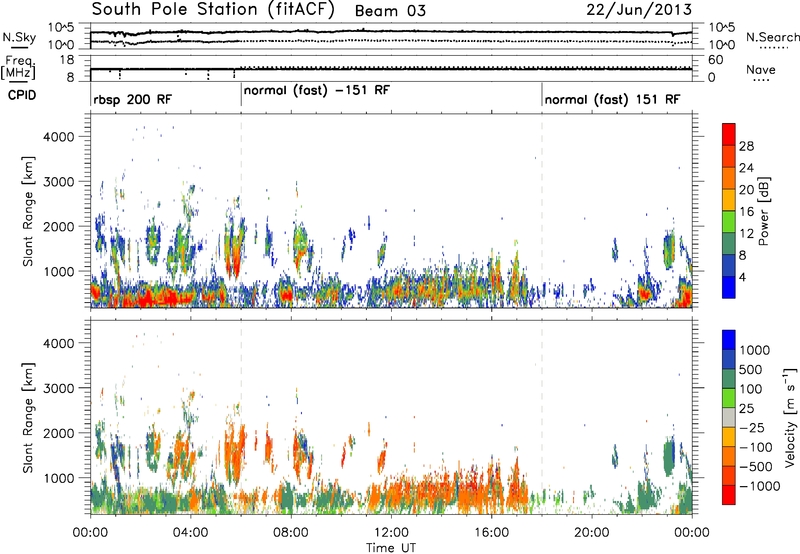Screen dimensions: 800x554
Task: Click the '08:00' time tick label
Action: (x=290, y=533)
